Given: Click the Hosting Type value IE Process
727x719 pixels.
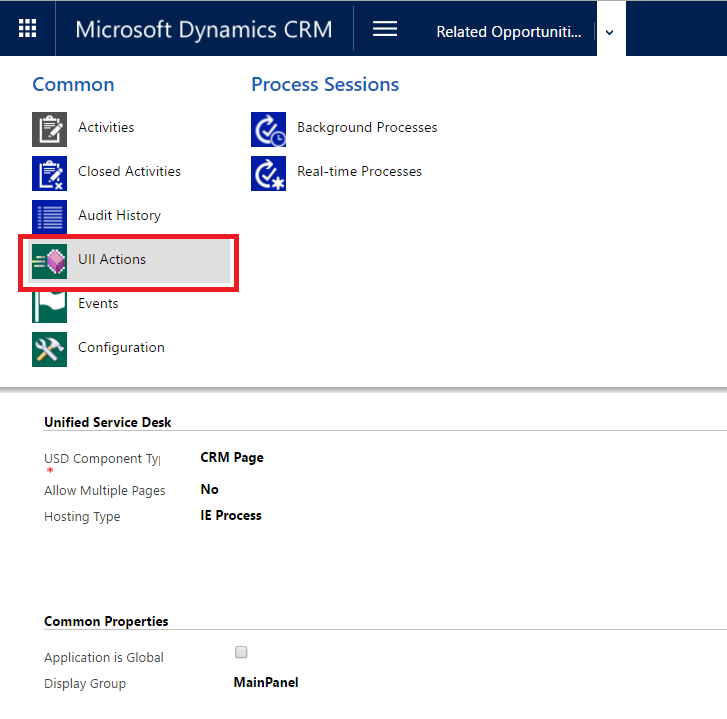Looking at the screenshot, I should click(x=231, y=516).
